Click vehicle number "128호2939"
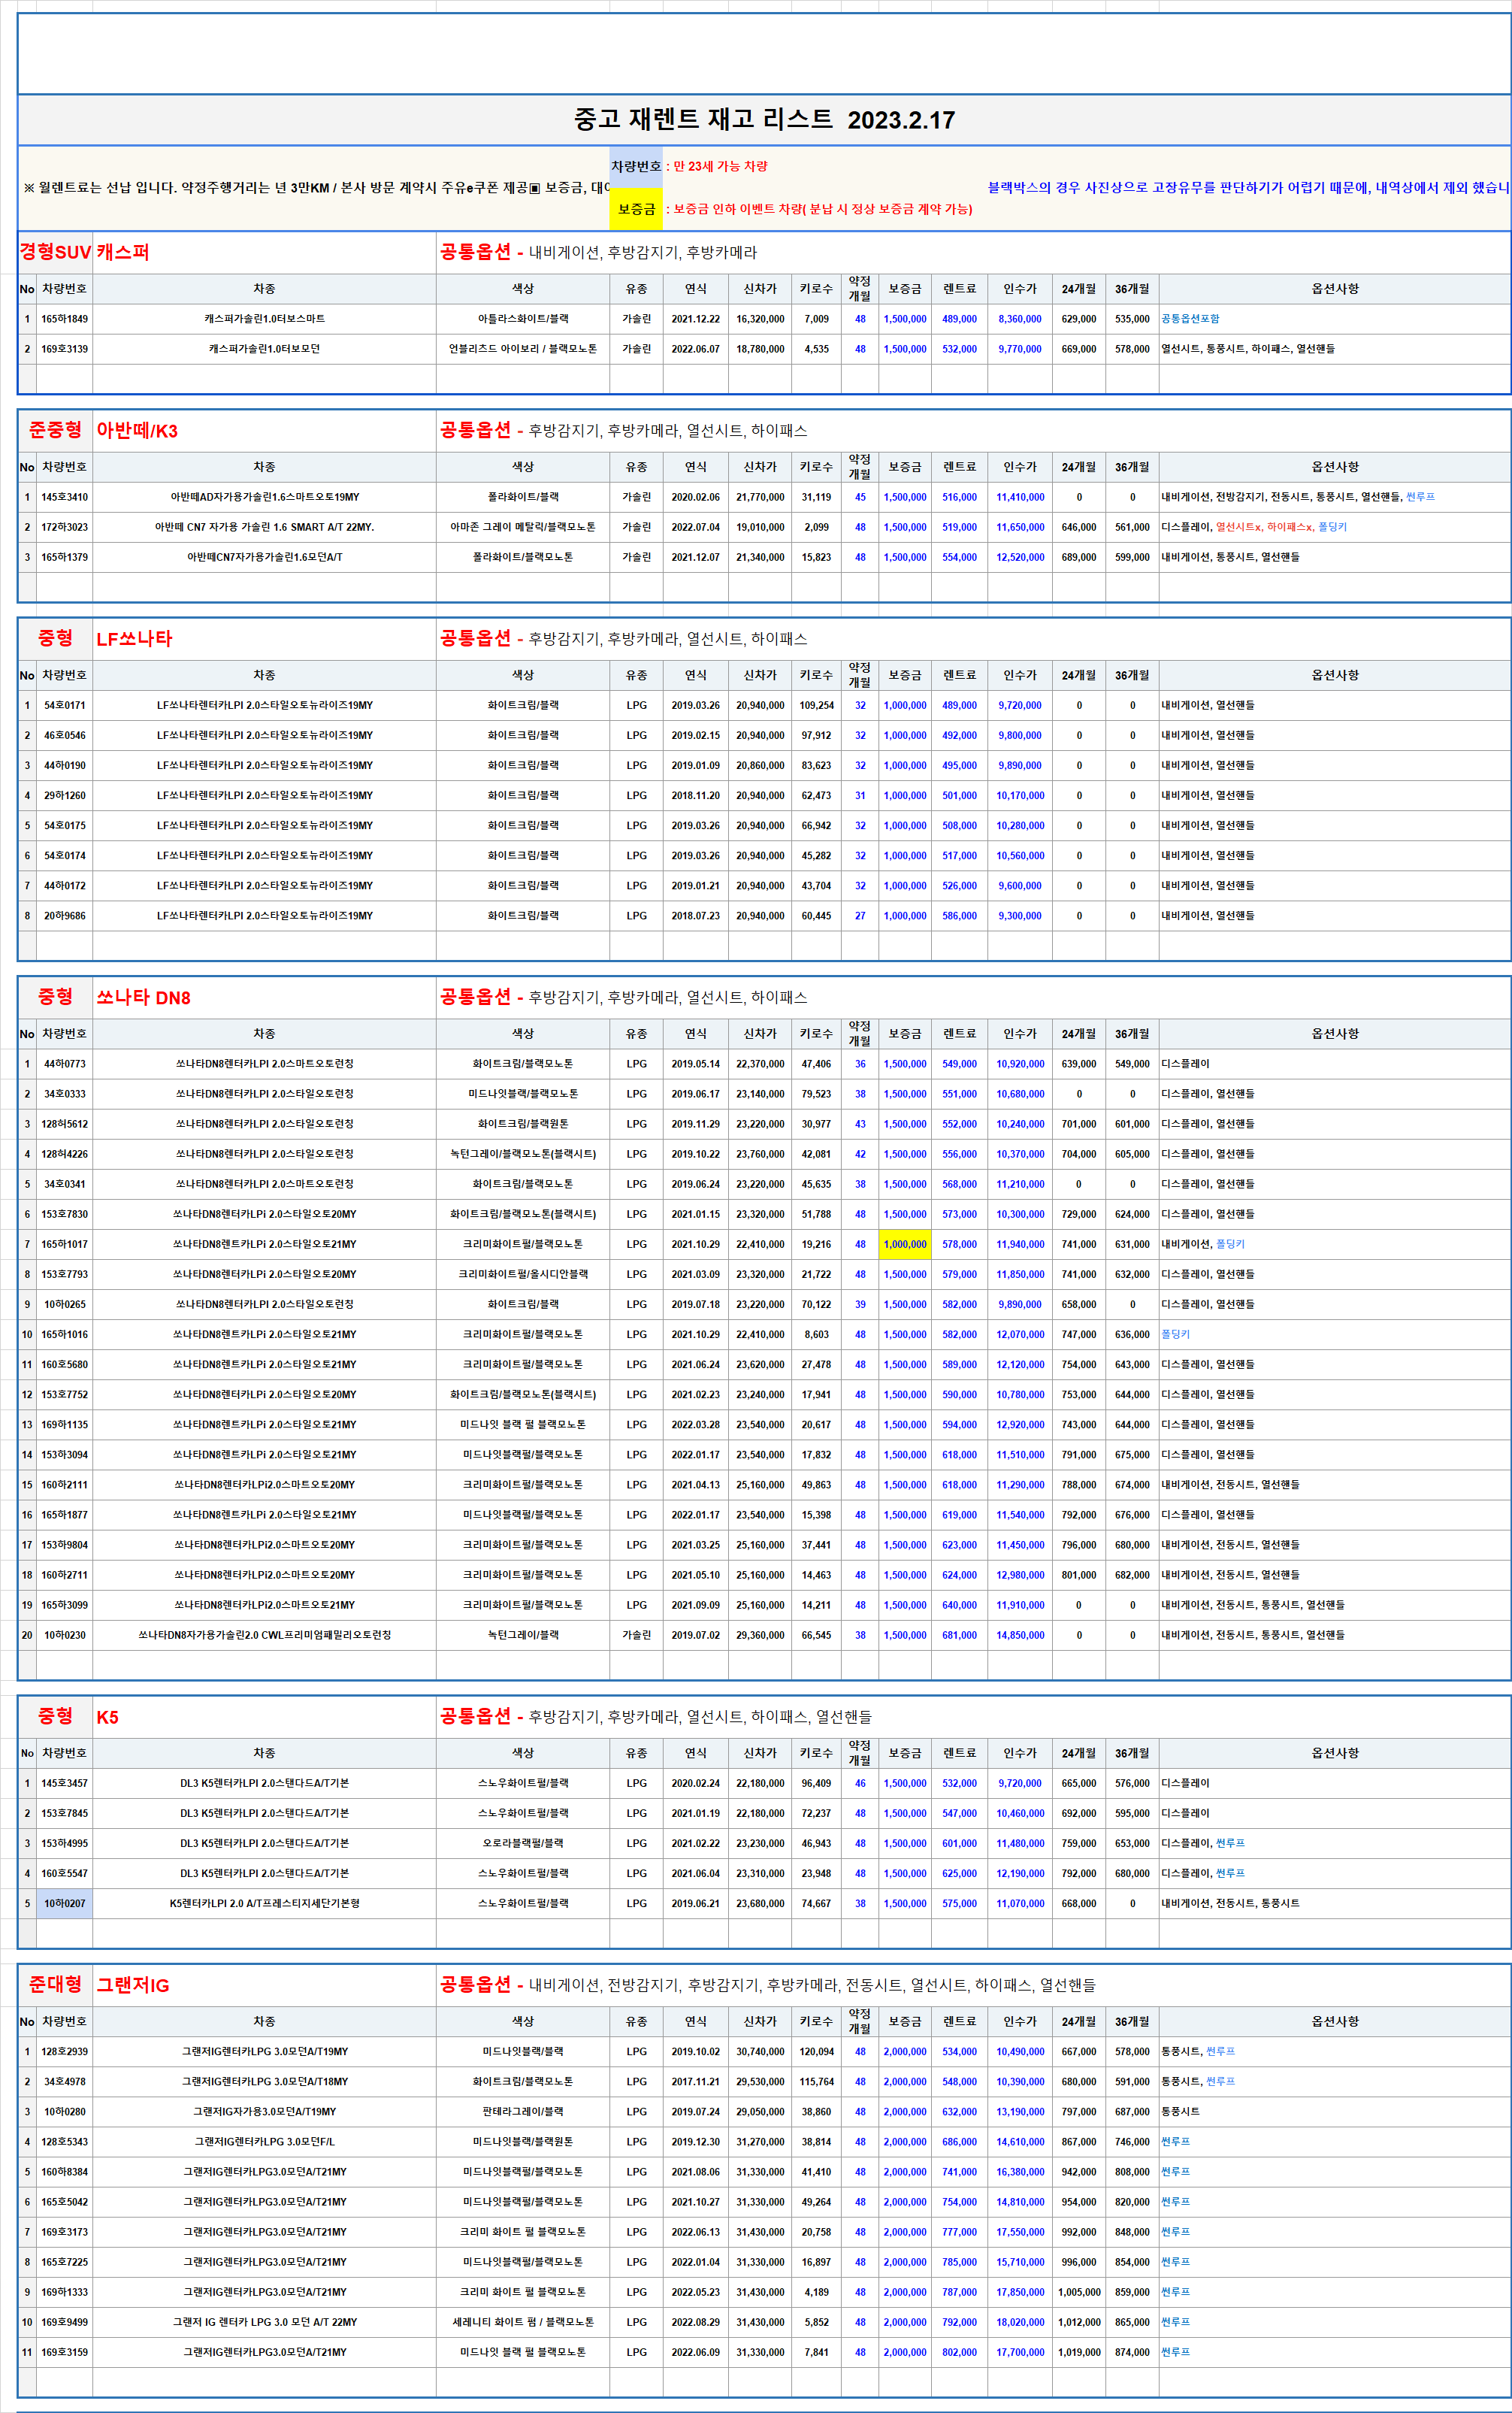Viewport: 1512px width, 2413px height. tap(64, 2051)
